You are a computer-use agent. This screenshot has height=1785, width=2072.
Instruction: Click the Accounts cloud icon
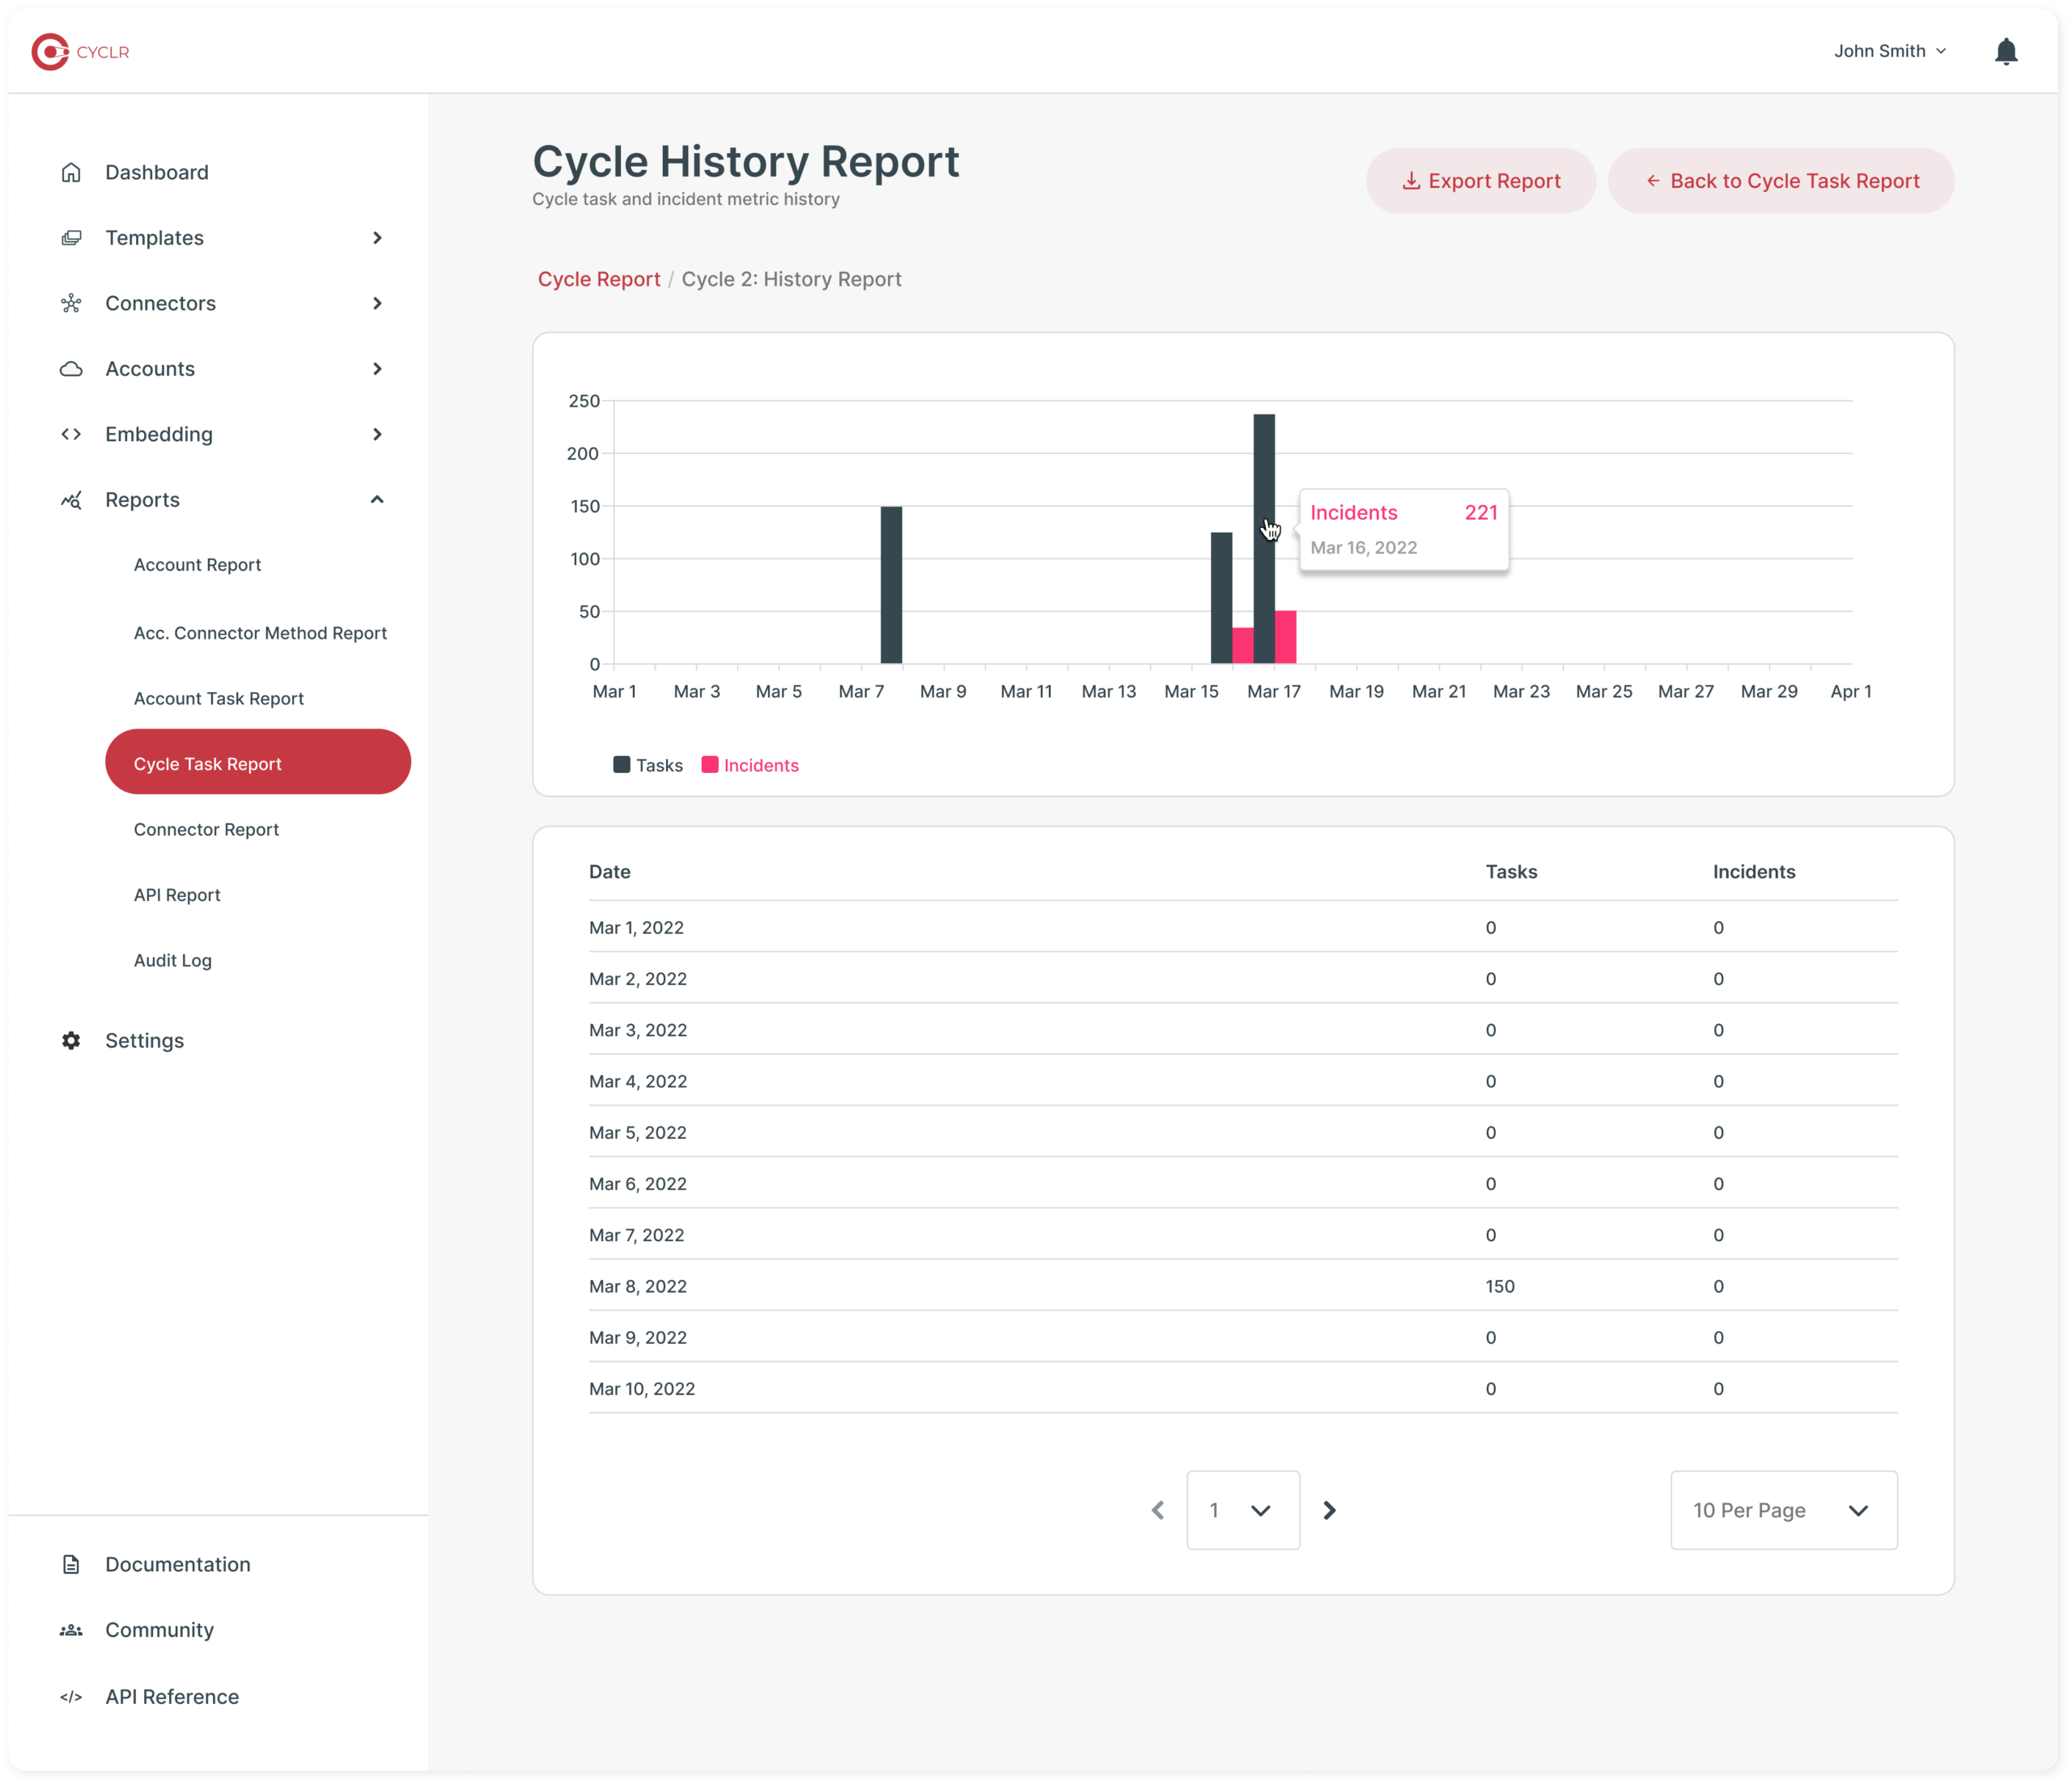(71, 369)
